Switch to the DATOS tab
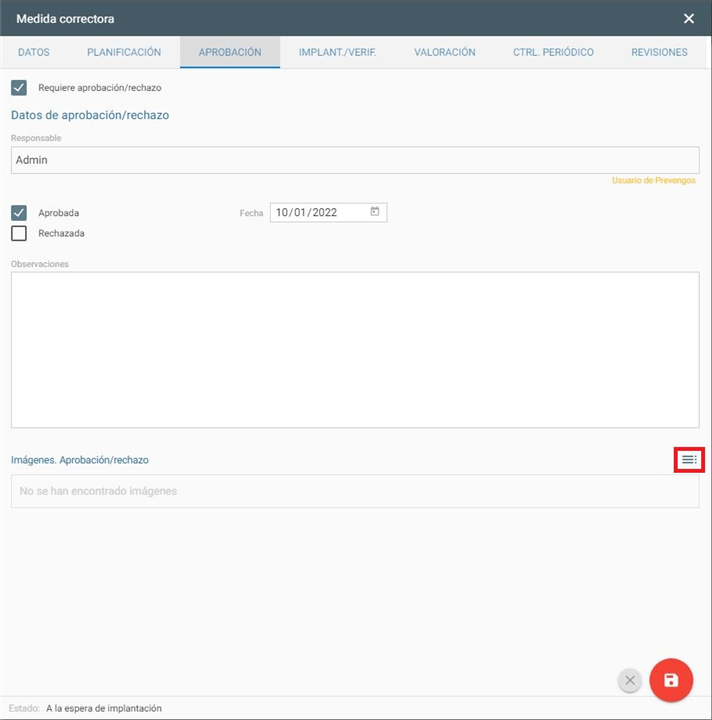The image size is (712, 720). click(x=33, y=52)
